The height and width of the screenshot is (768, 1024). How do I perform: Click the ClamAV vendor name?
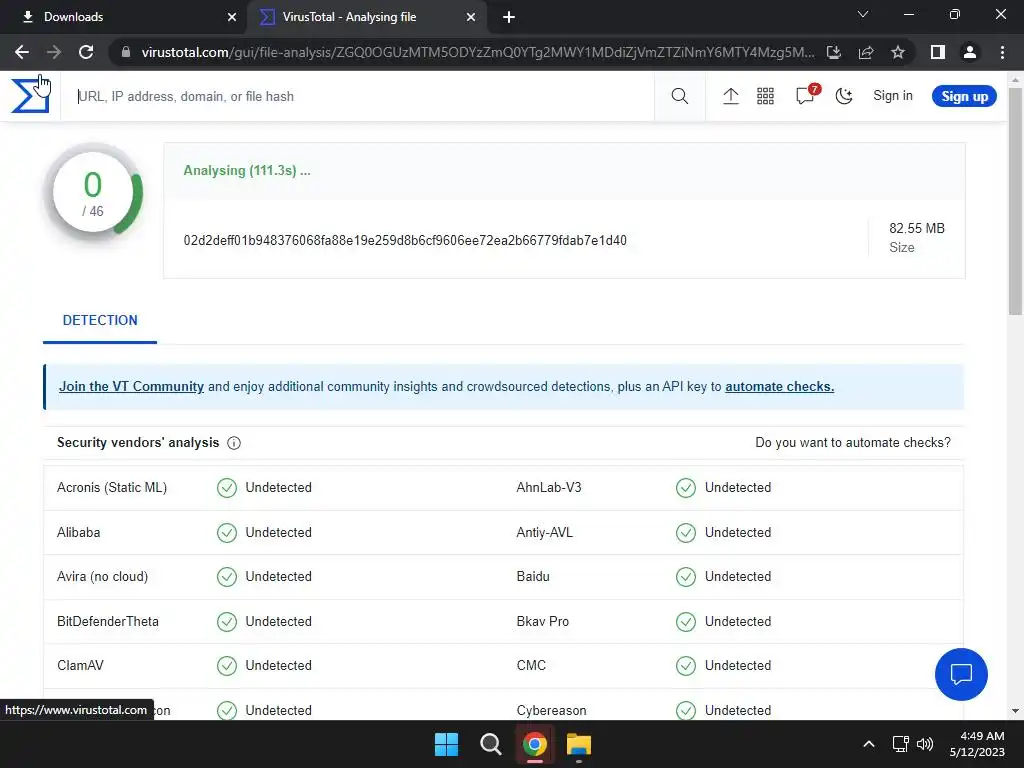(x=80, y=665)
